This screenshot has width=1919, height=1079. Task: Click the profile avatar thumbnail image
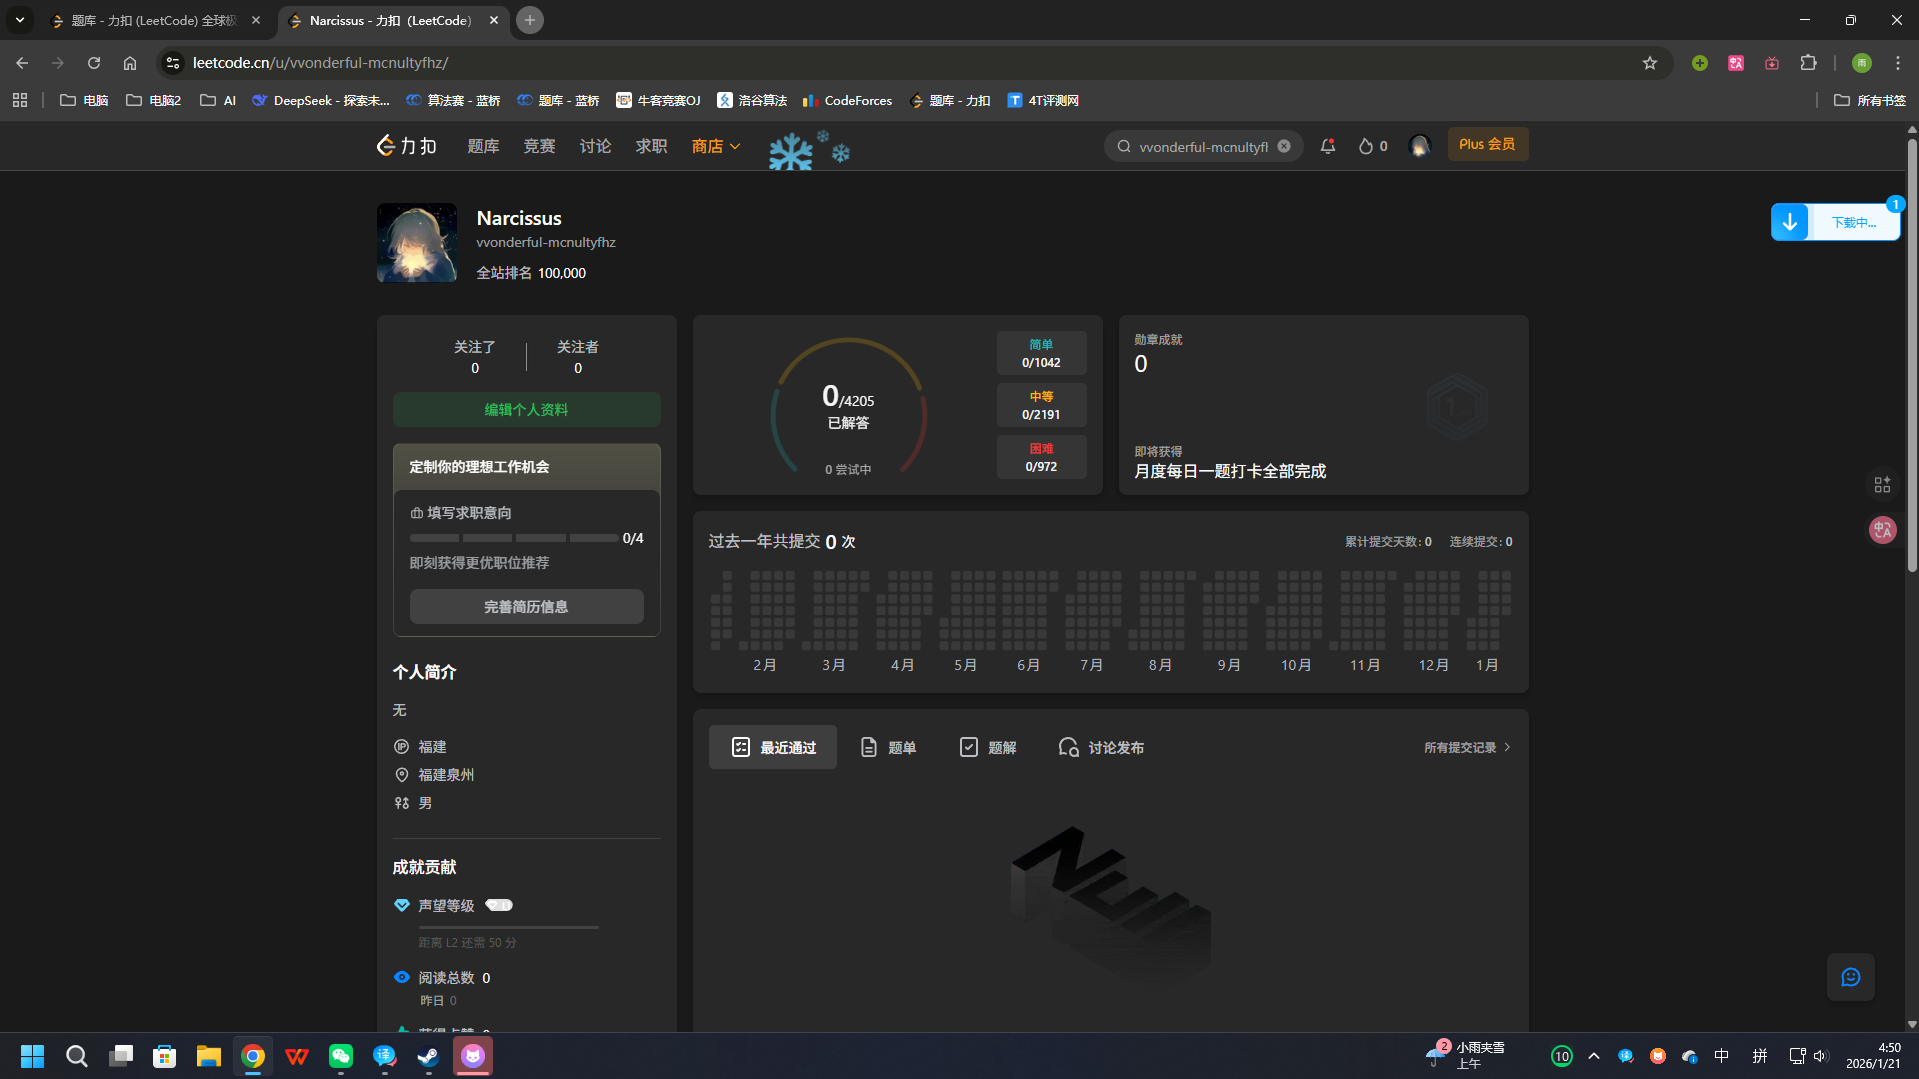(x=417, y=243)
